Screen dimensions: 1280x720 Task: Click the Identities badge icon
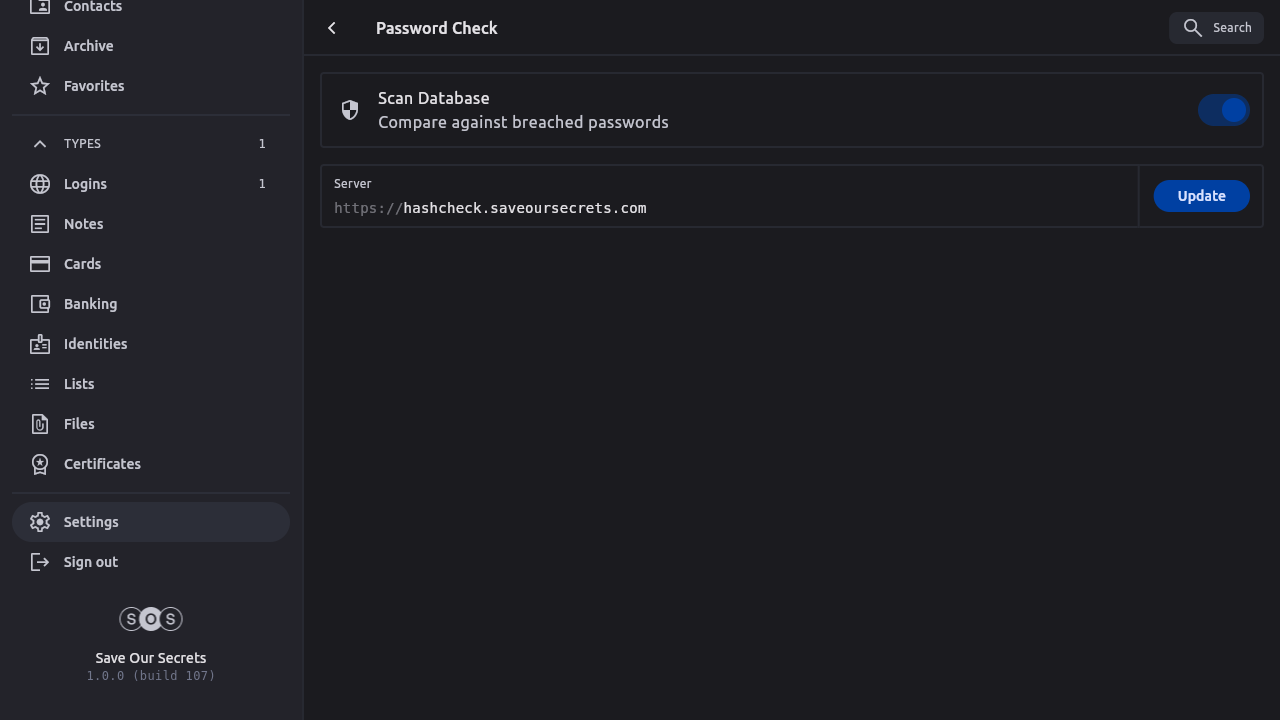tap(40, 344)
